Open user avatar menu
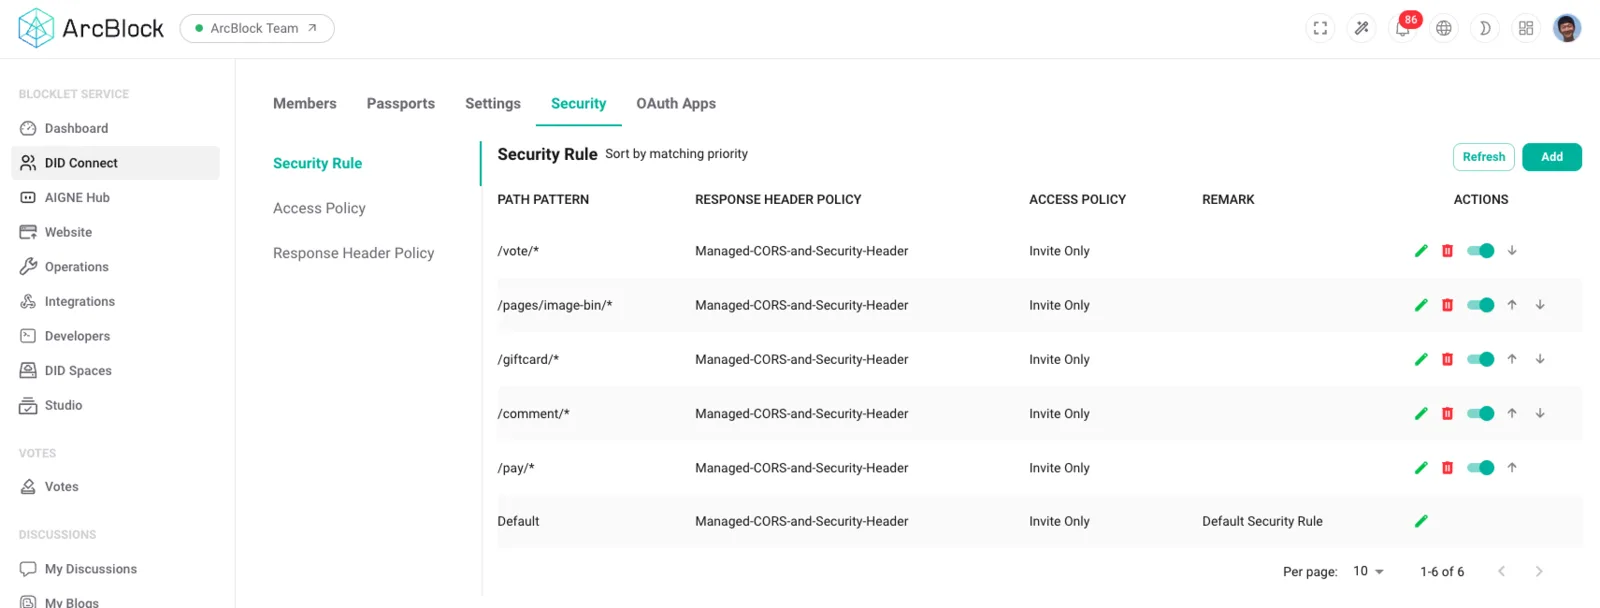The image size is (1600, 608). click(1567, 28)
